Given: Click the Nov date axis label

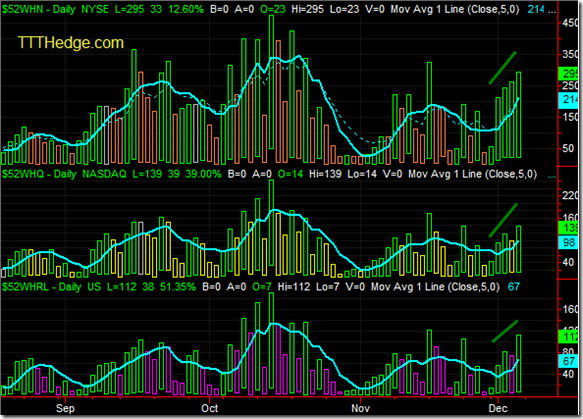Looking at the screenshot, I should 360,408.
